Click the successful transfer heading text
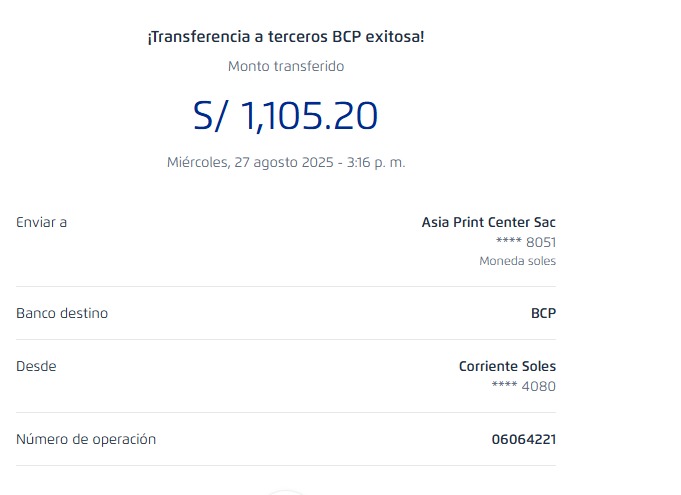Image resolution: width=681 pixels, height=495 pixels. coord(286,37)
